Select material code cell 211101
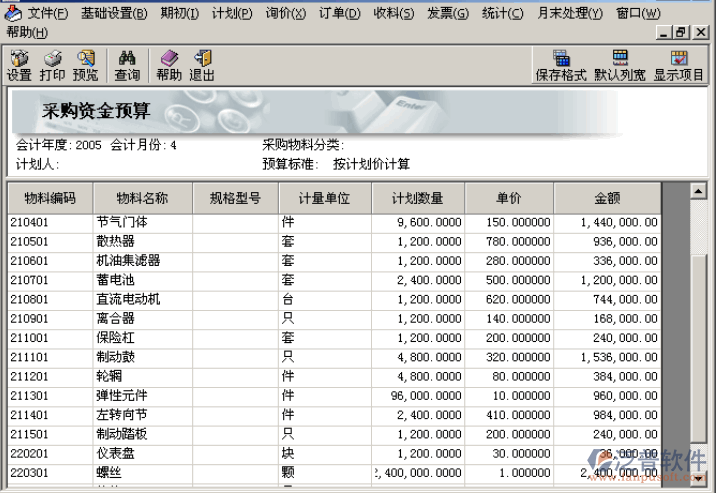 tap(50, 357)
